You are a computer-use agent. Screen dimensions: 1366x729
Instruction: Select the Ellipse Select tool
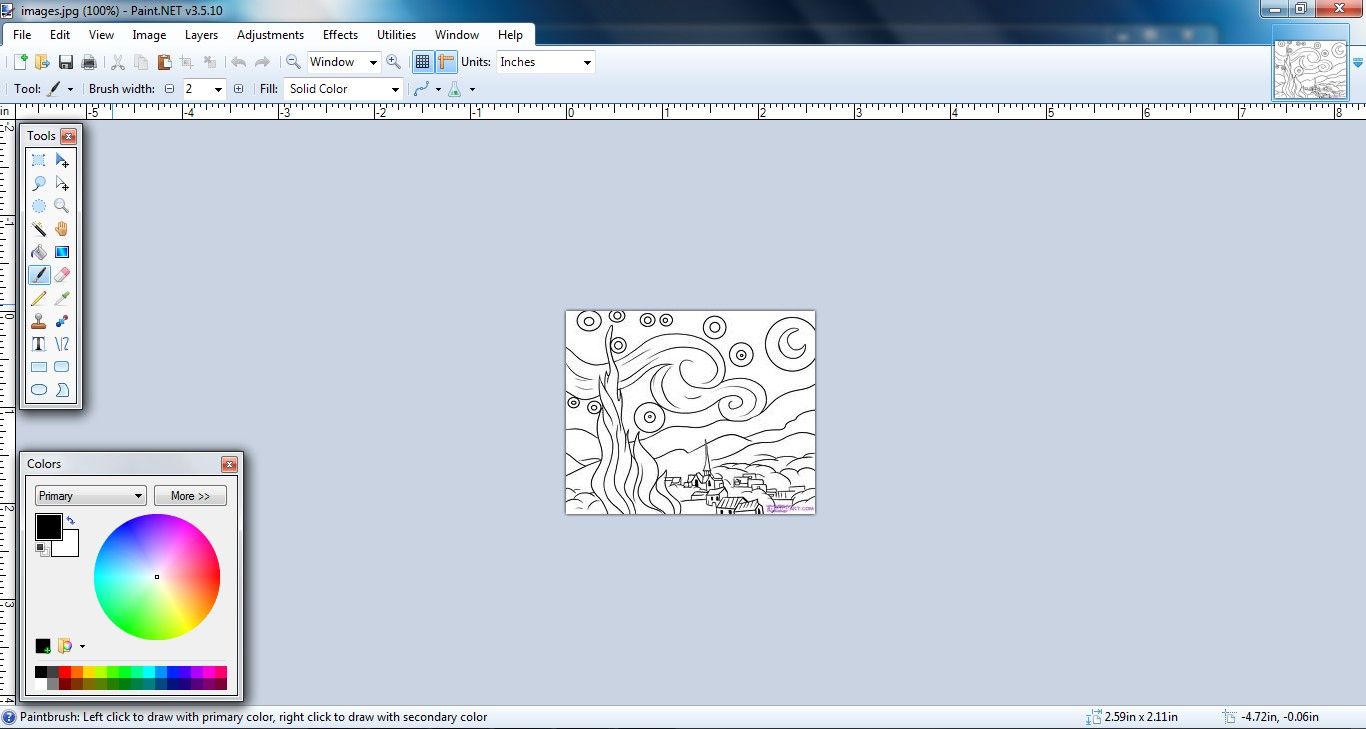[38, 206]
